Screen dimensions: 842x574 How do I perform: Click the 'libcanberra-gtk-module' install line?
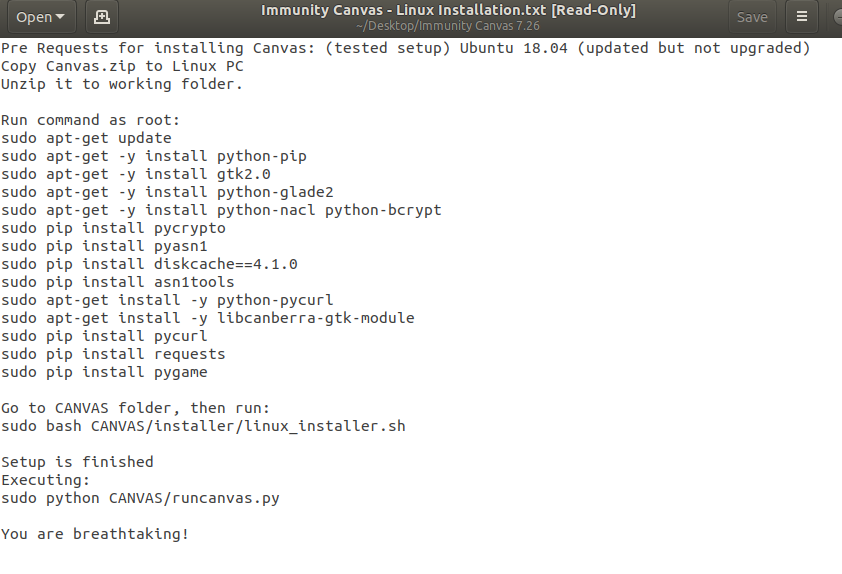[207, 318]
